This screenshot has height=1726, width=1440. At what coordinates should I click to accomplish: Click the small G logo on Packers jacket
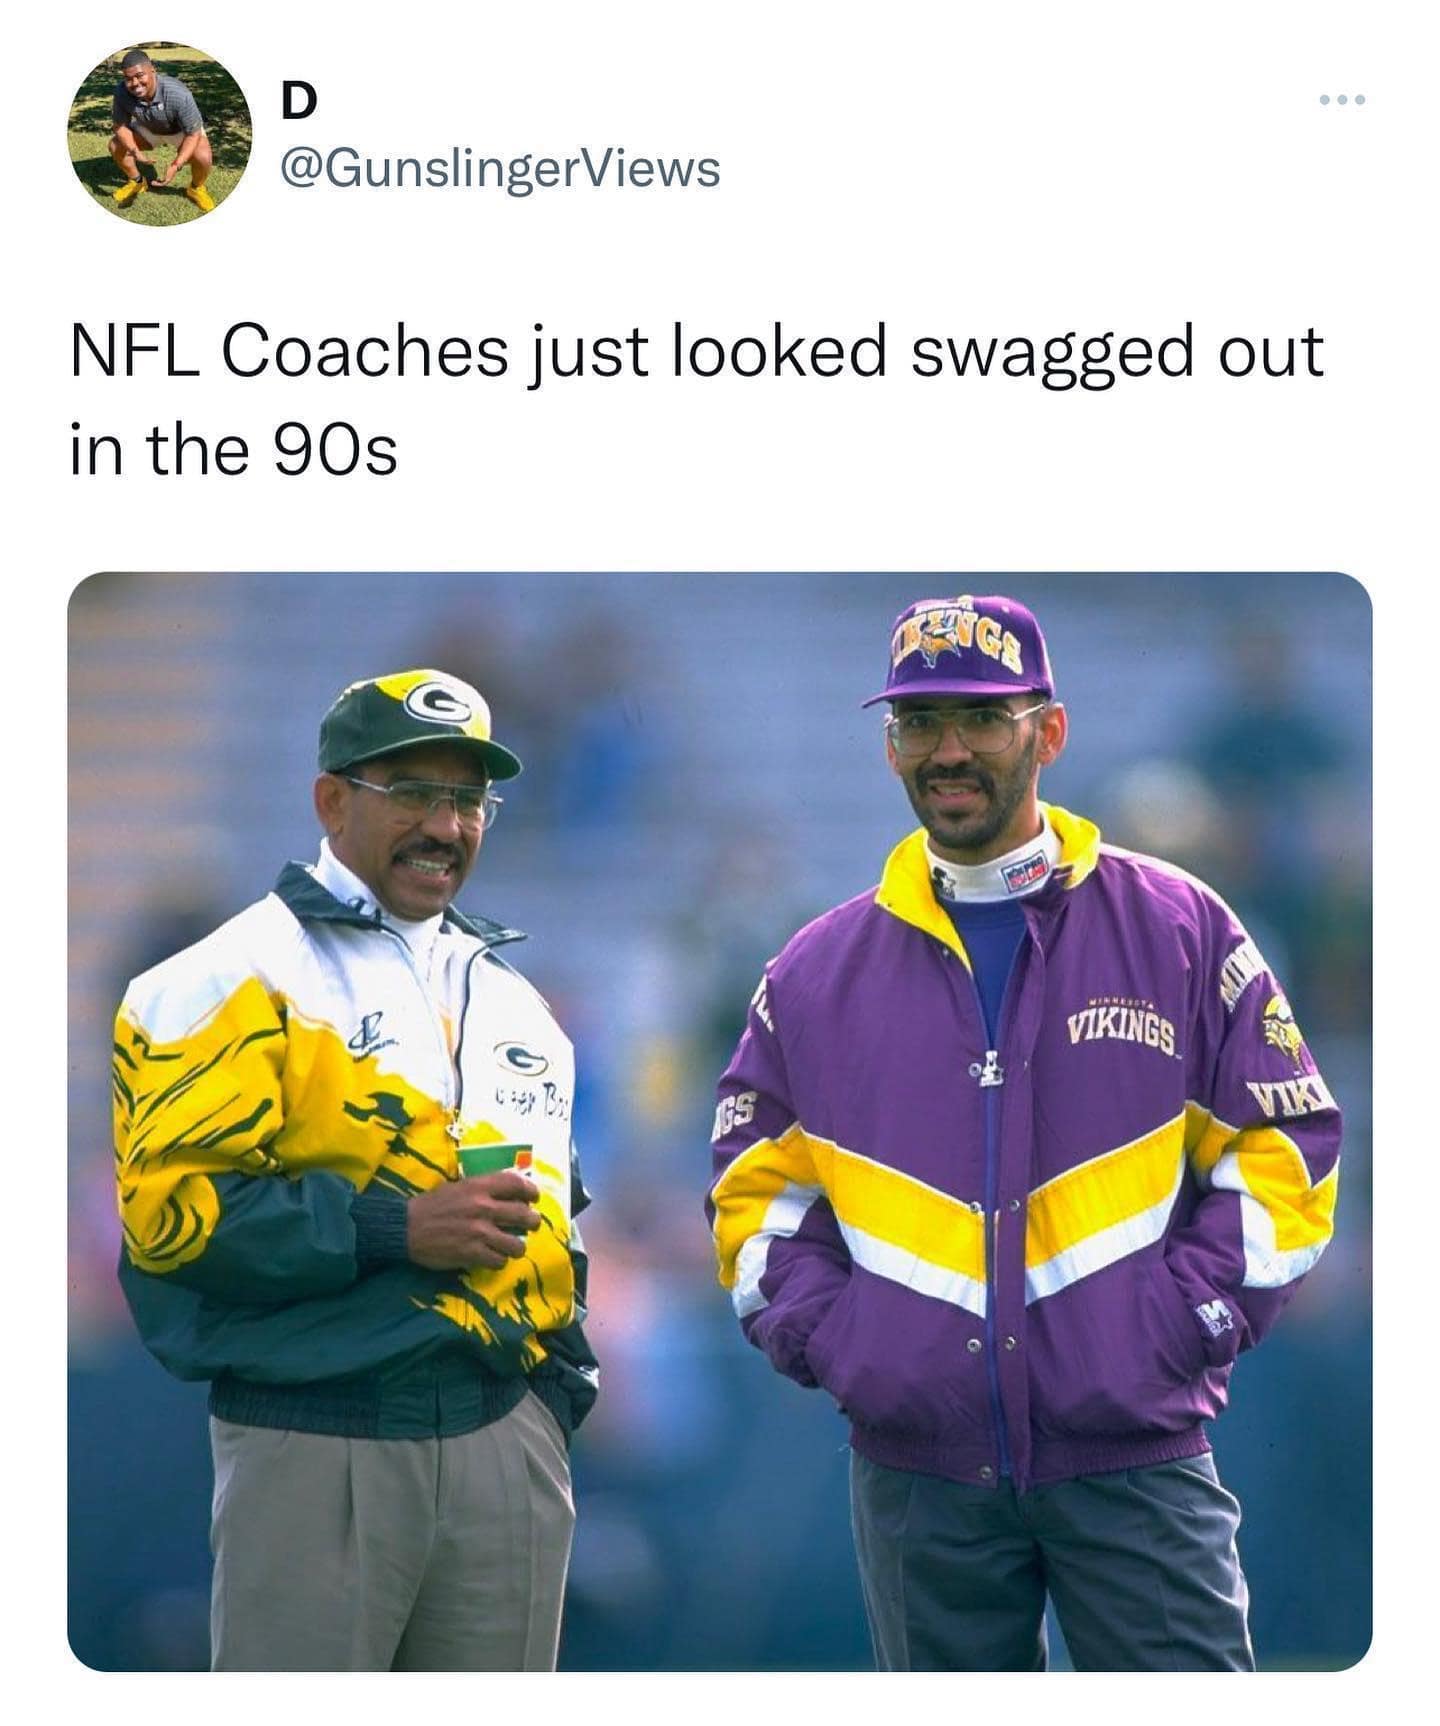tap(519, 1057)
